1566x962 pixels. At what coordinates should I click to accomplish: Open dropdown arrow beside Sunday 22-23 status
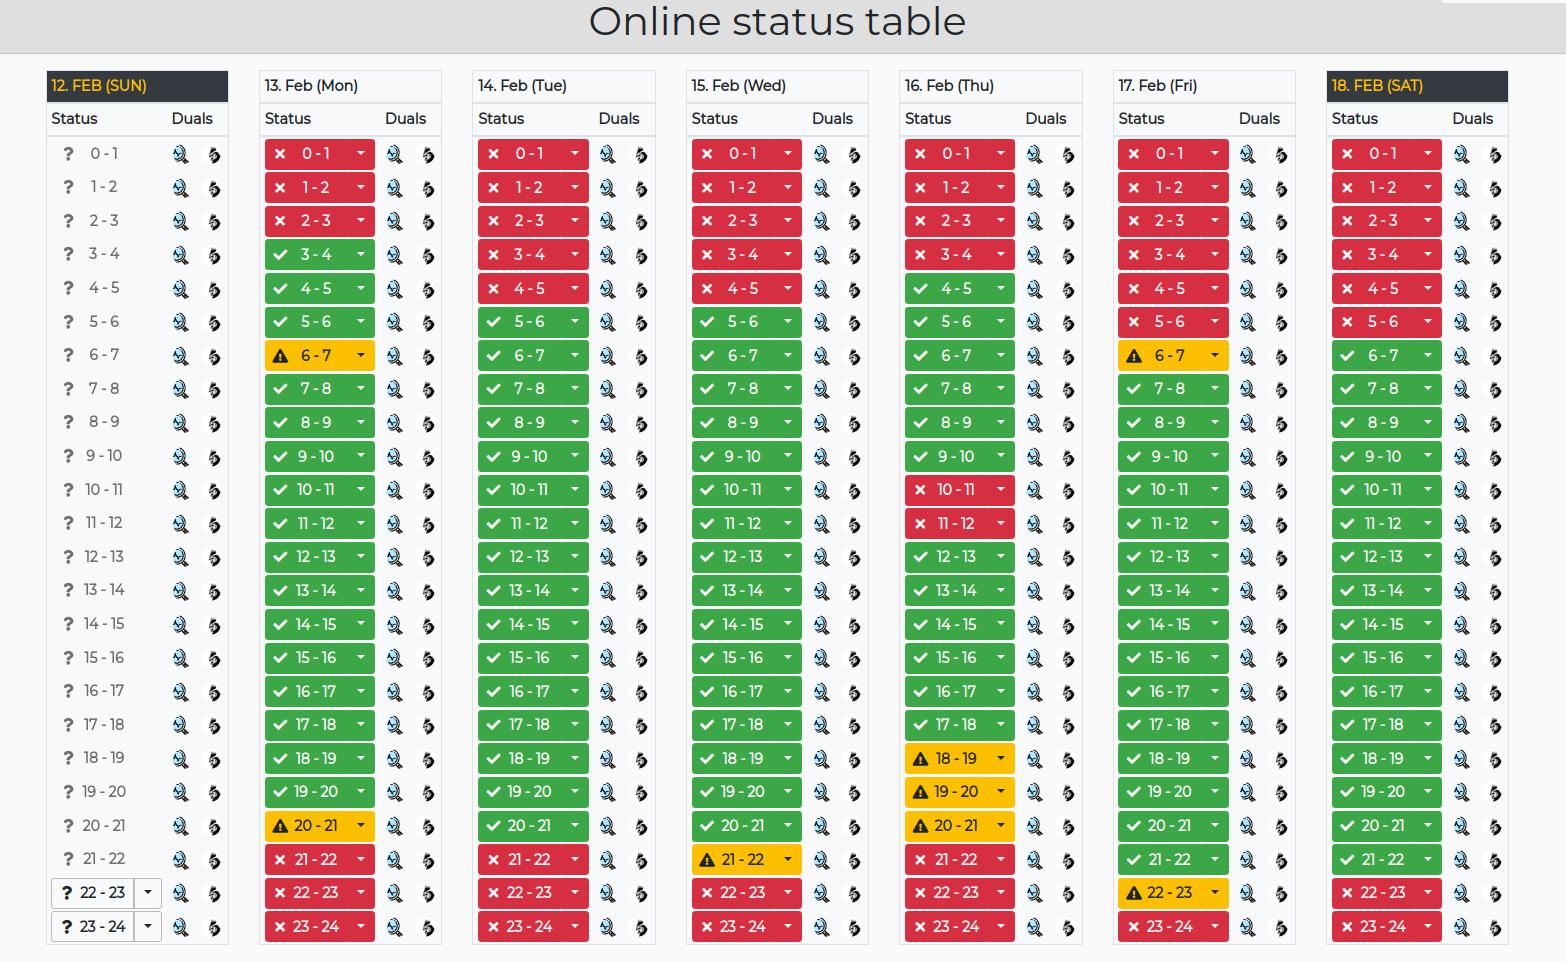coord(148,893)
